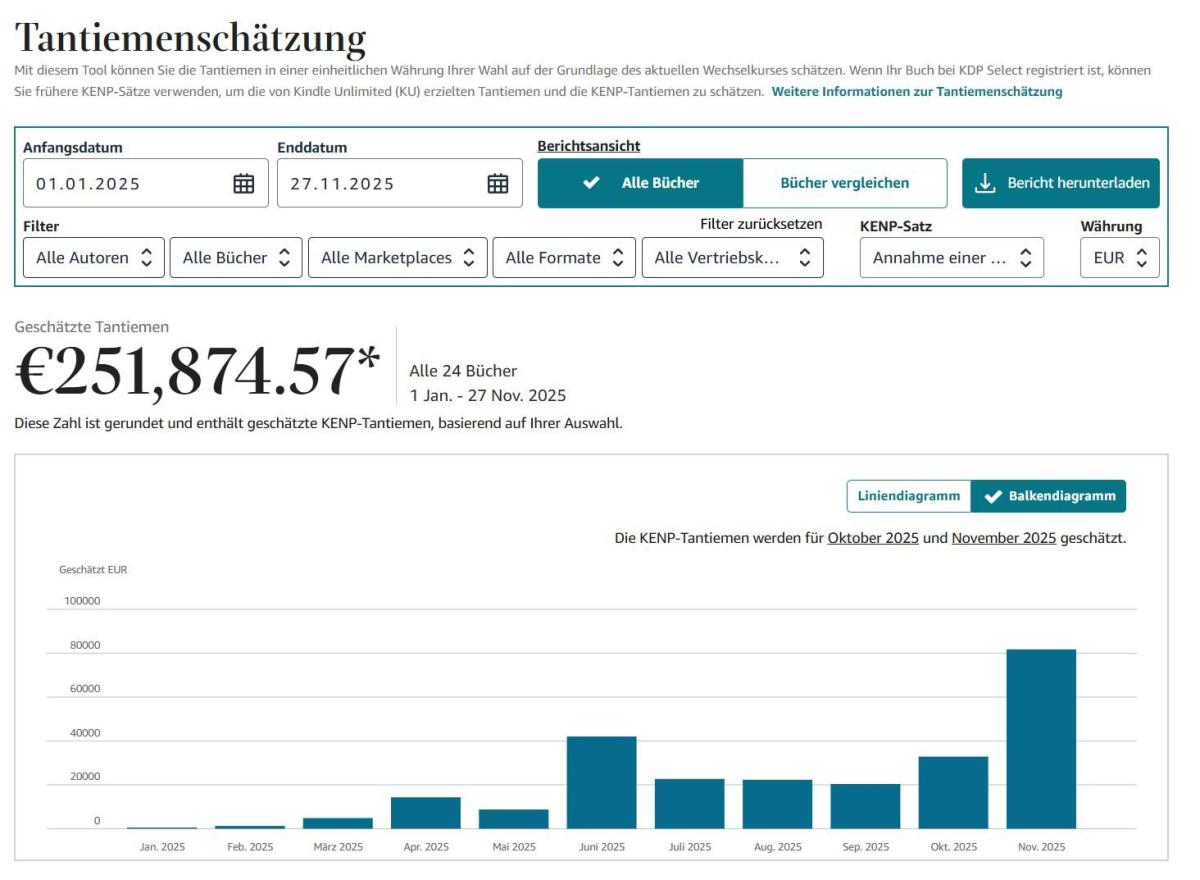
Task: Click the Oktober 2025 link
Action: click(873, 538)
